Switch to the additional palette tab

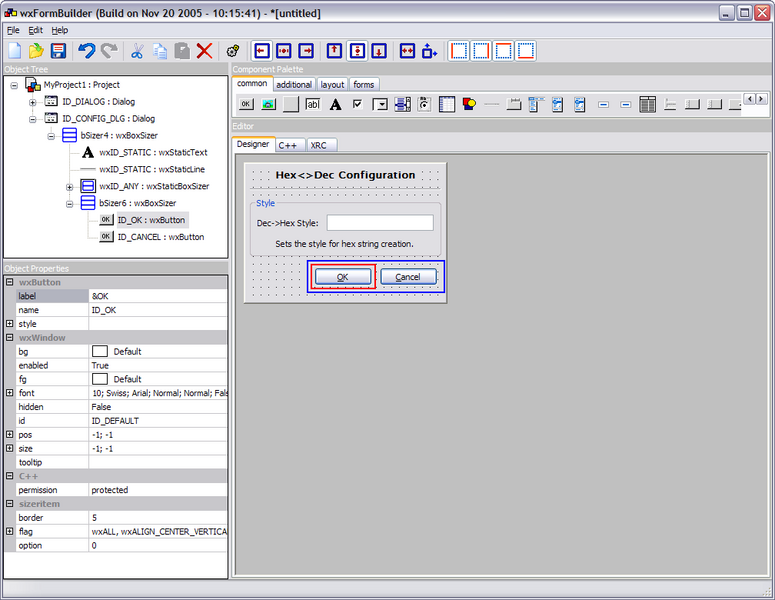pos(294,85)
